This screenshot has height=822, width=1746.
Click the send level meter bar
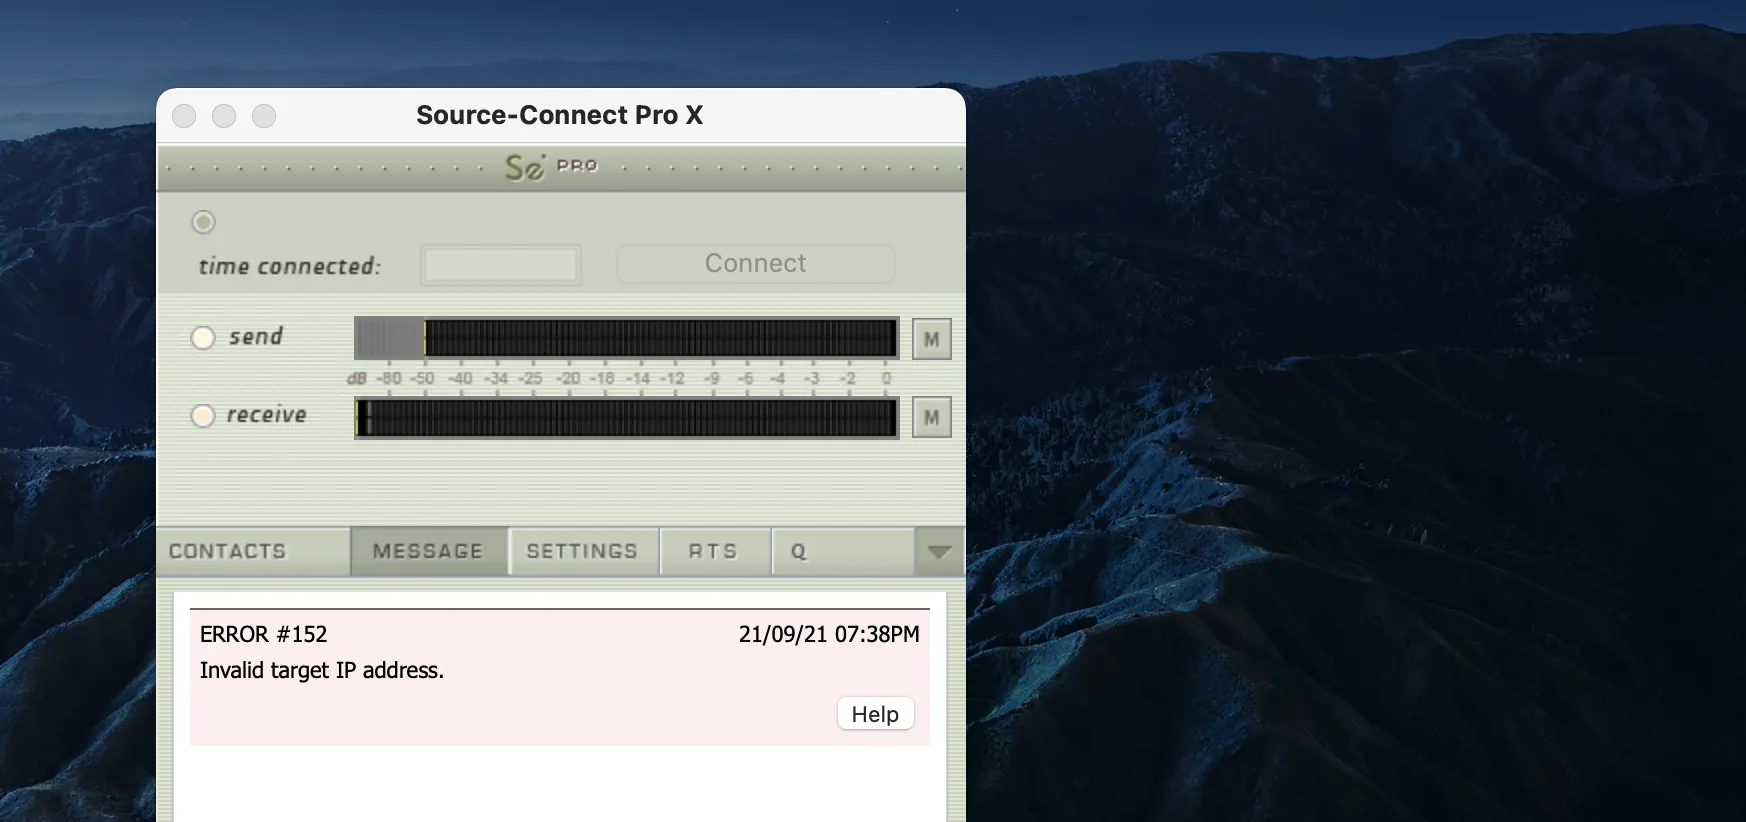626,339
